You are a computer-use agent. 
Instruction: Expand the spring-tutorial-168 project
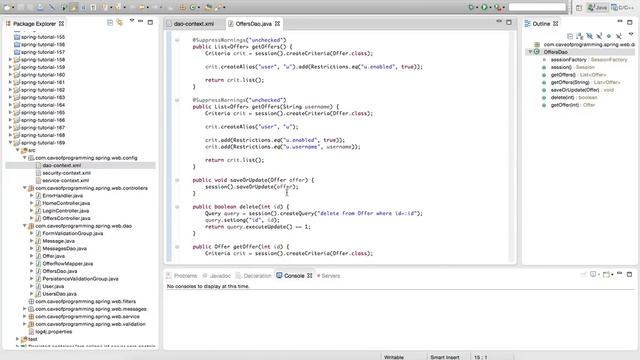tap(11, 135)
